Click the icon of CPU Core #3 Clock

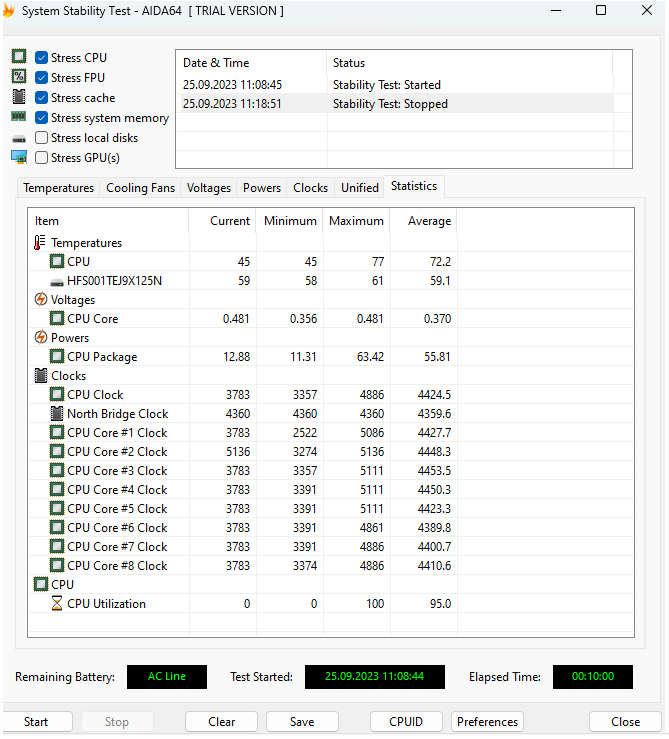click(57, 470)
